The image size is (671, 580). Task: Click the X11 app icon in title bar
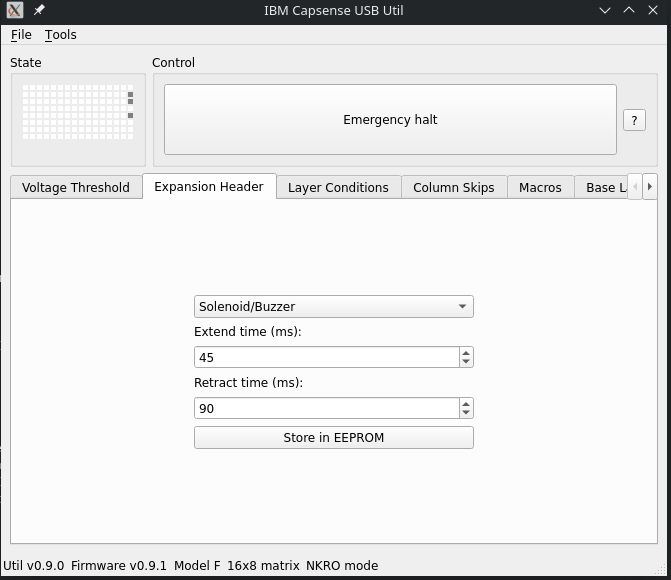pyautogui.click(x=14, y=10)
